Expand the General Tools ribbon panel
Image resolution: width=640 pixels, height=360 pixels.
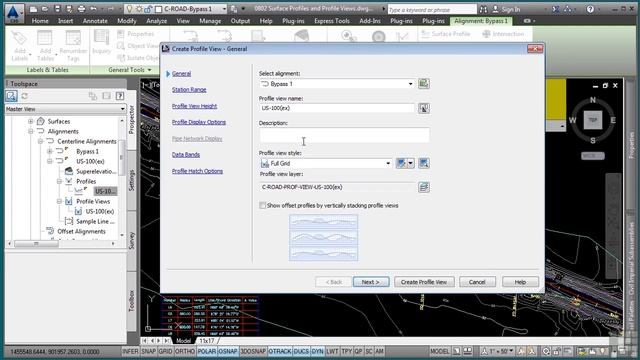(130, 70)
